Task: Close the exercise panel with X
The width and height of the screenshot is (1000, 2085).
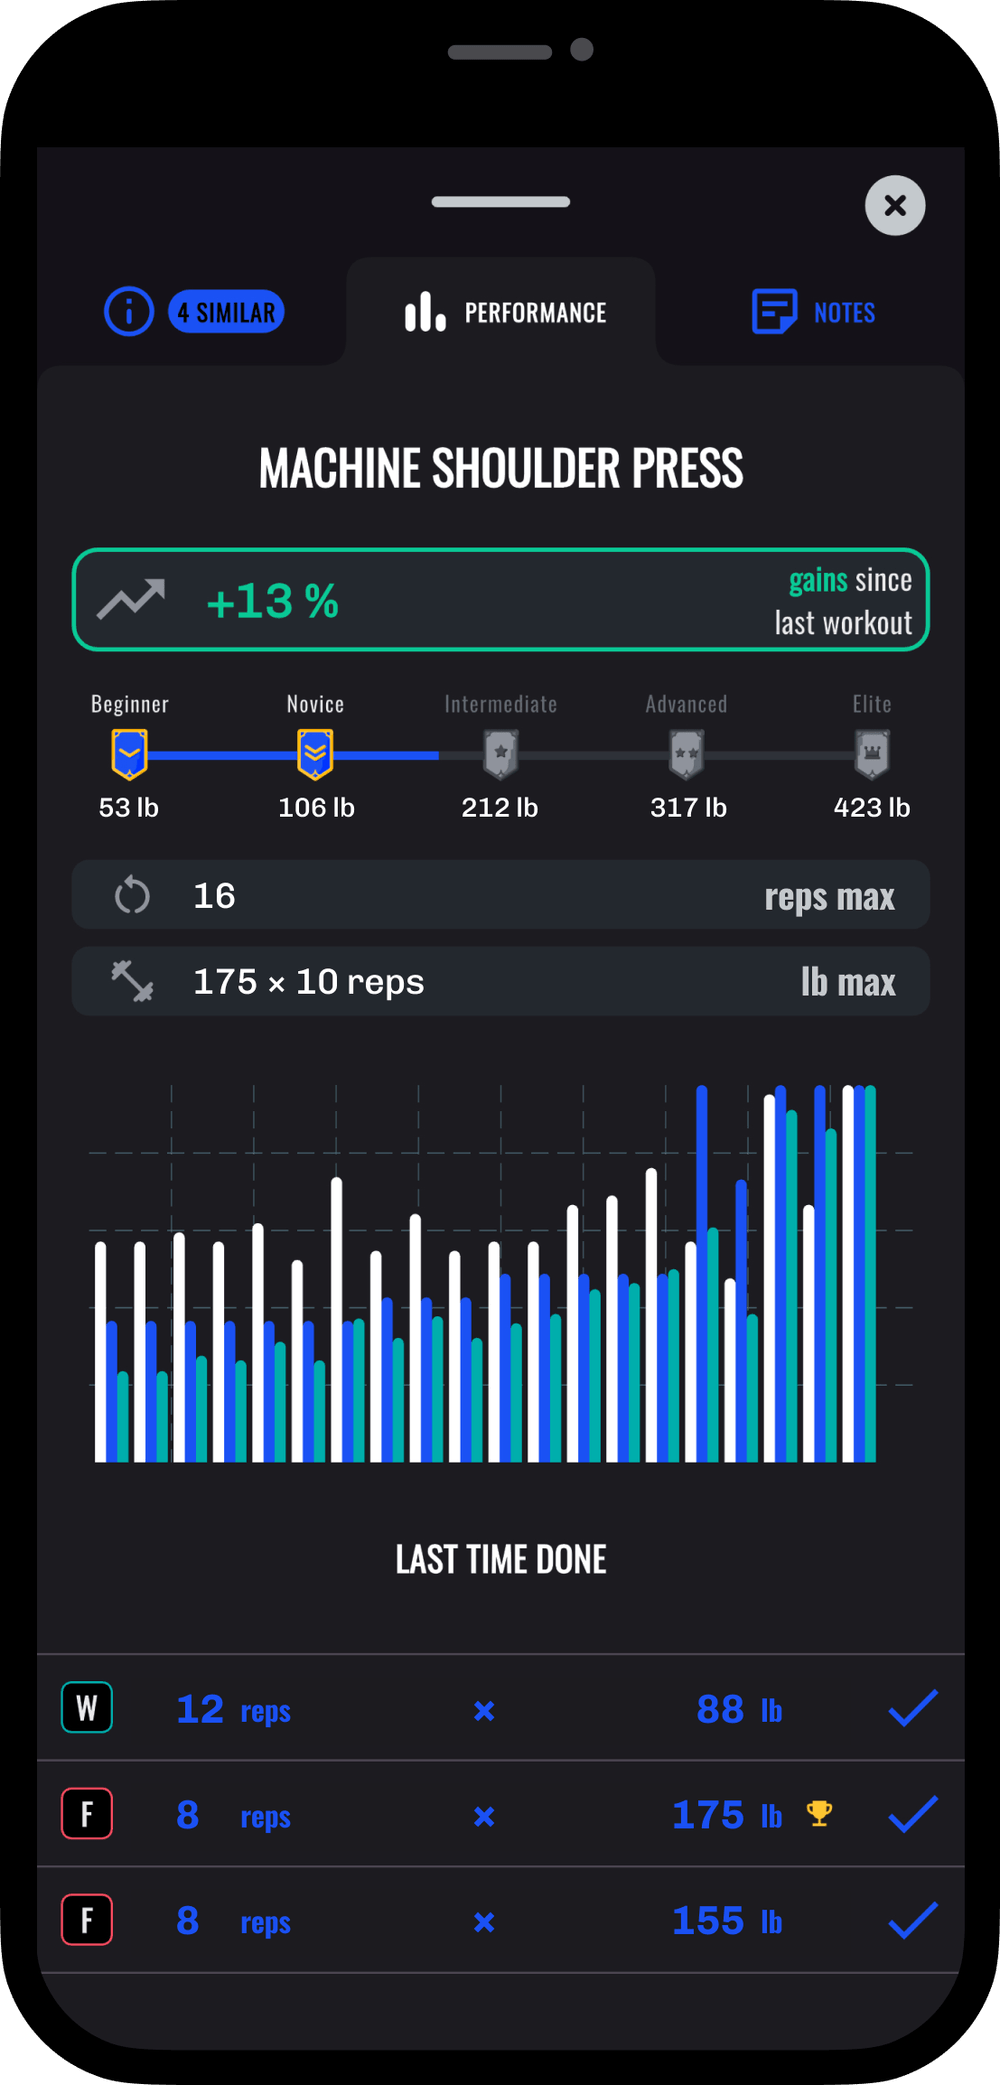Action: tap(895, 206)
